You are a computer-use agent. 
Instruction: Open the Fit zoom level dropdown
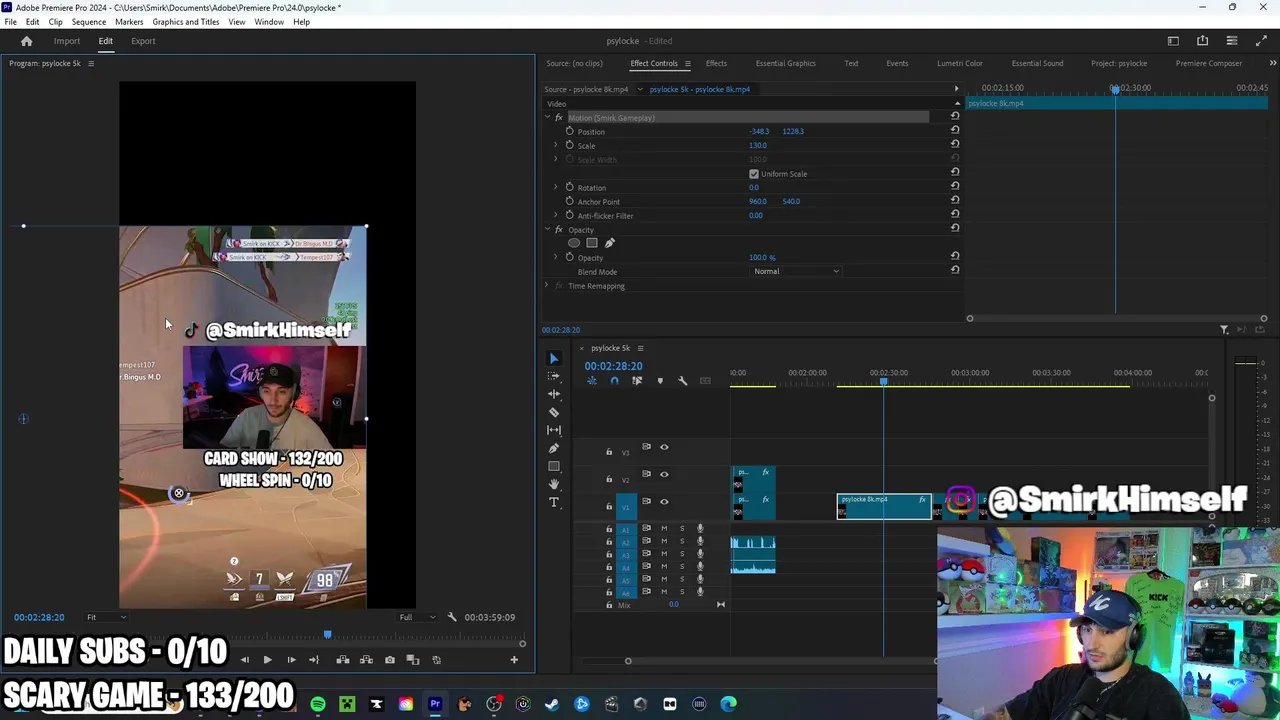click(104, 617)
